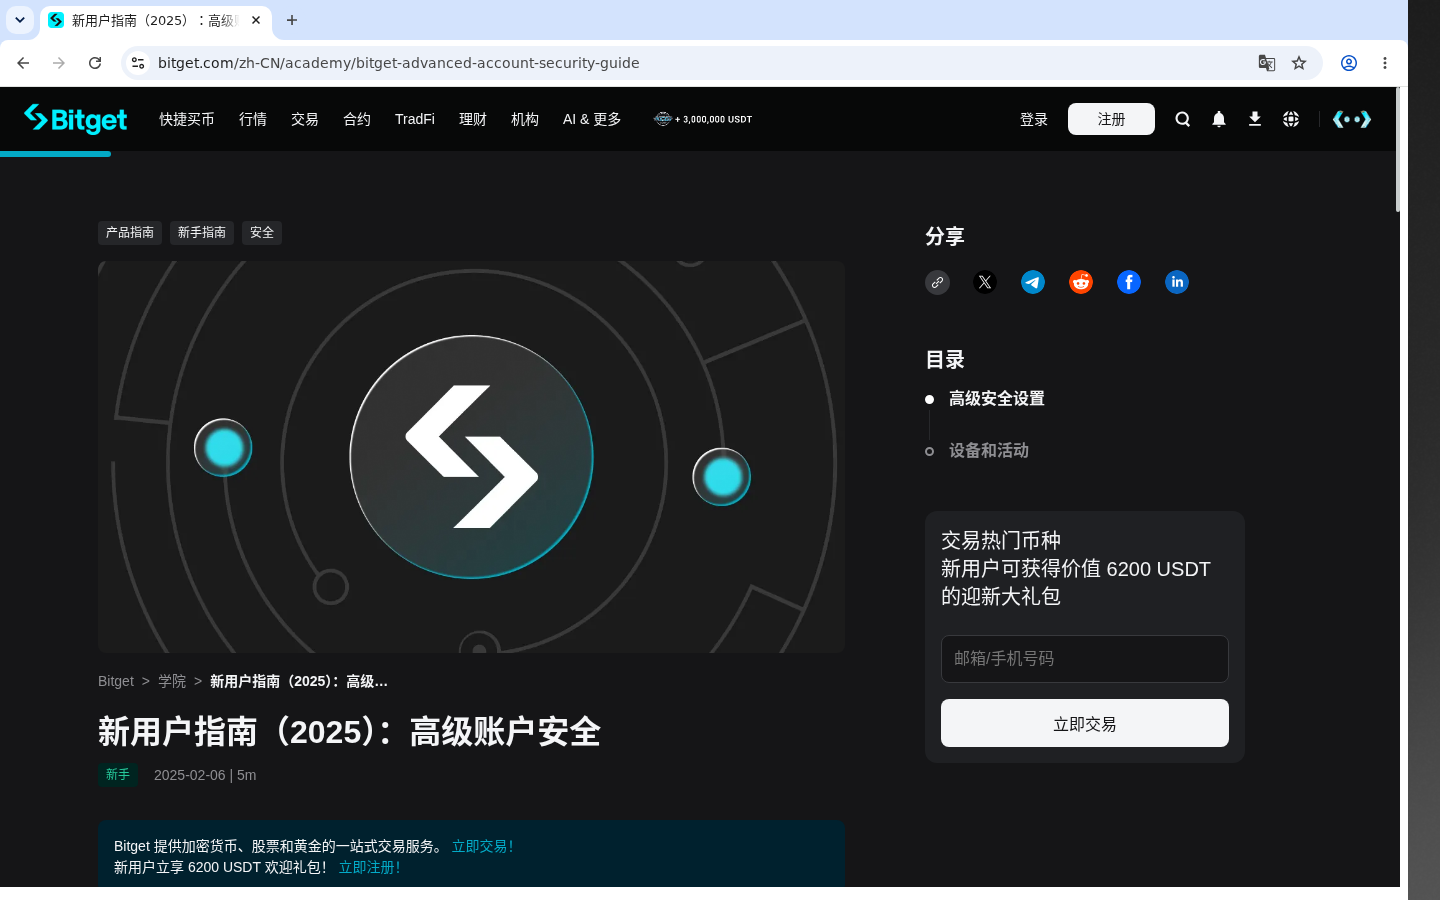Click the 登录 login link
The height and width of the screenshot is (900, 1440).
1034,119
